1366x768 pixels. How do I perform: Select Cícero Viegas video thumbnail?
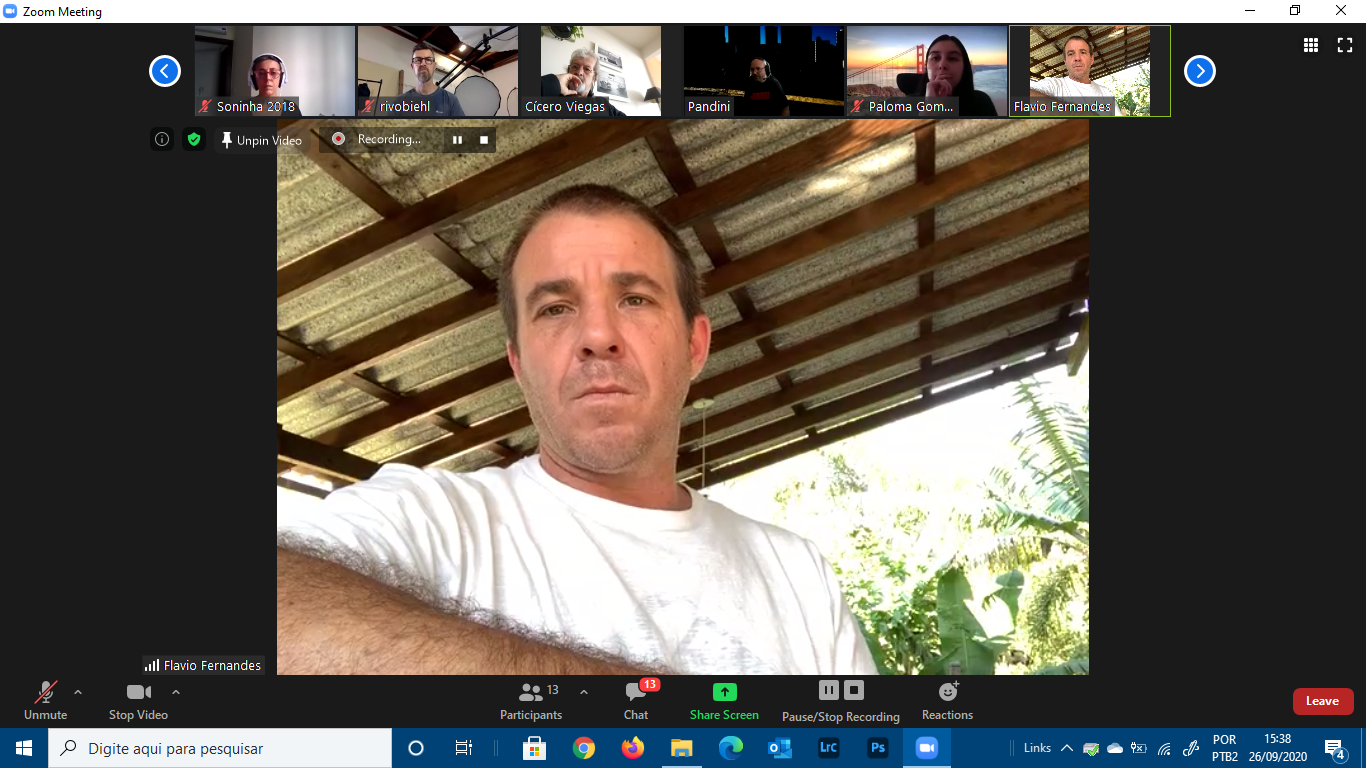600,71
